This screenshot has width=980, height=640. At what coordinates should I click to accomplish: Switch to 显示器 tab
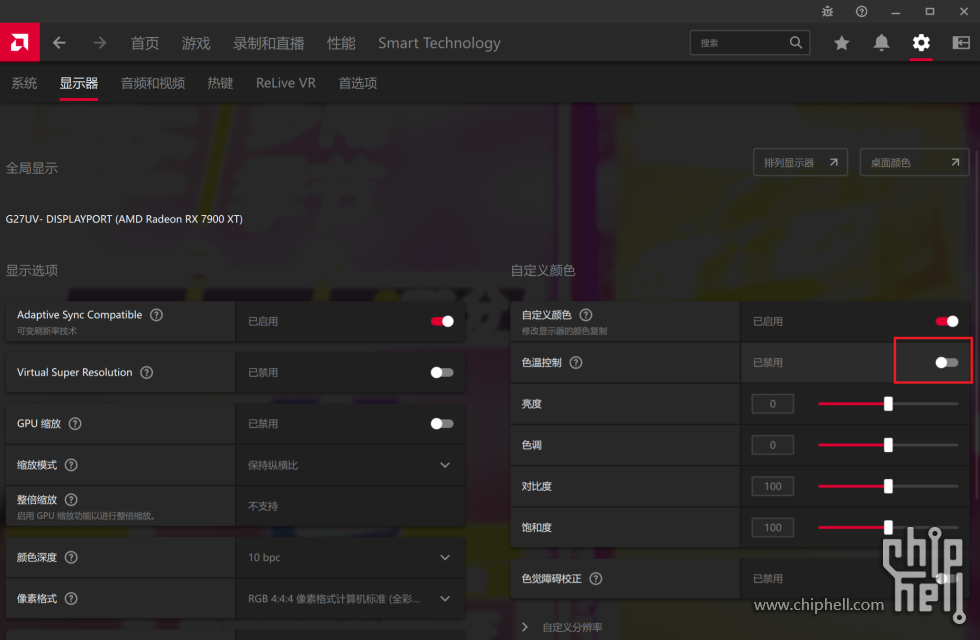79,83
